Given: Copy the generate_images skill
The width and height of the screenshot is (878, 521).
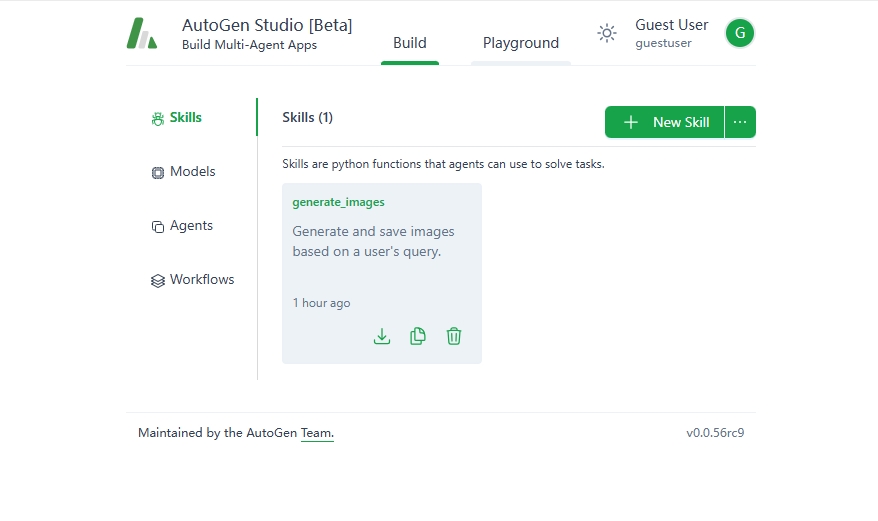Looking at the screenshot, I should coord(418,336).
